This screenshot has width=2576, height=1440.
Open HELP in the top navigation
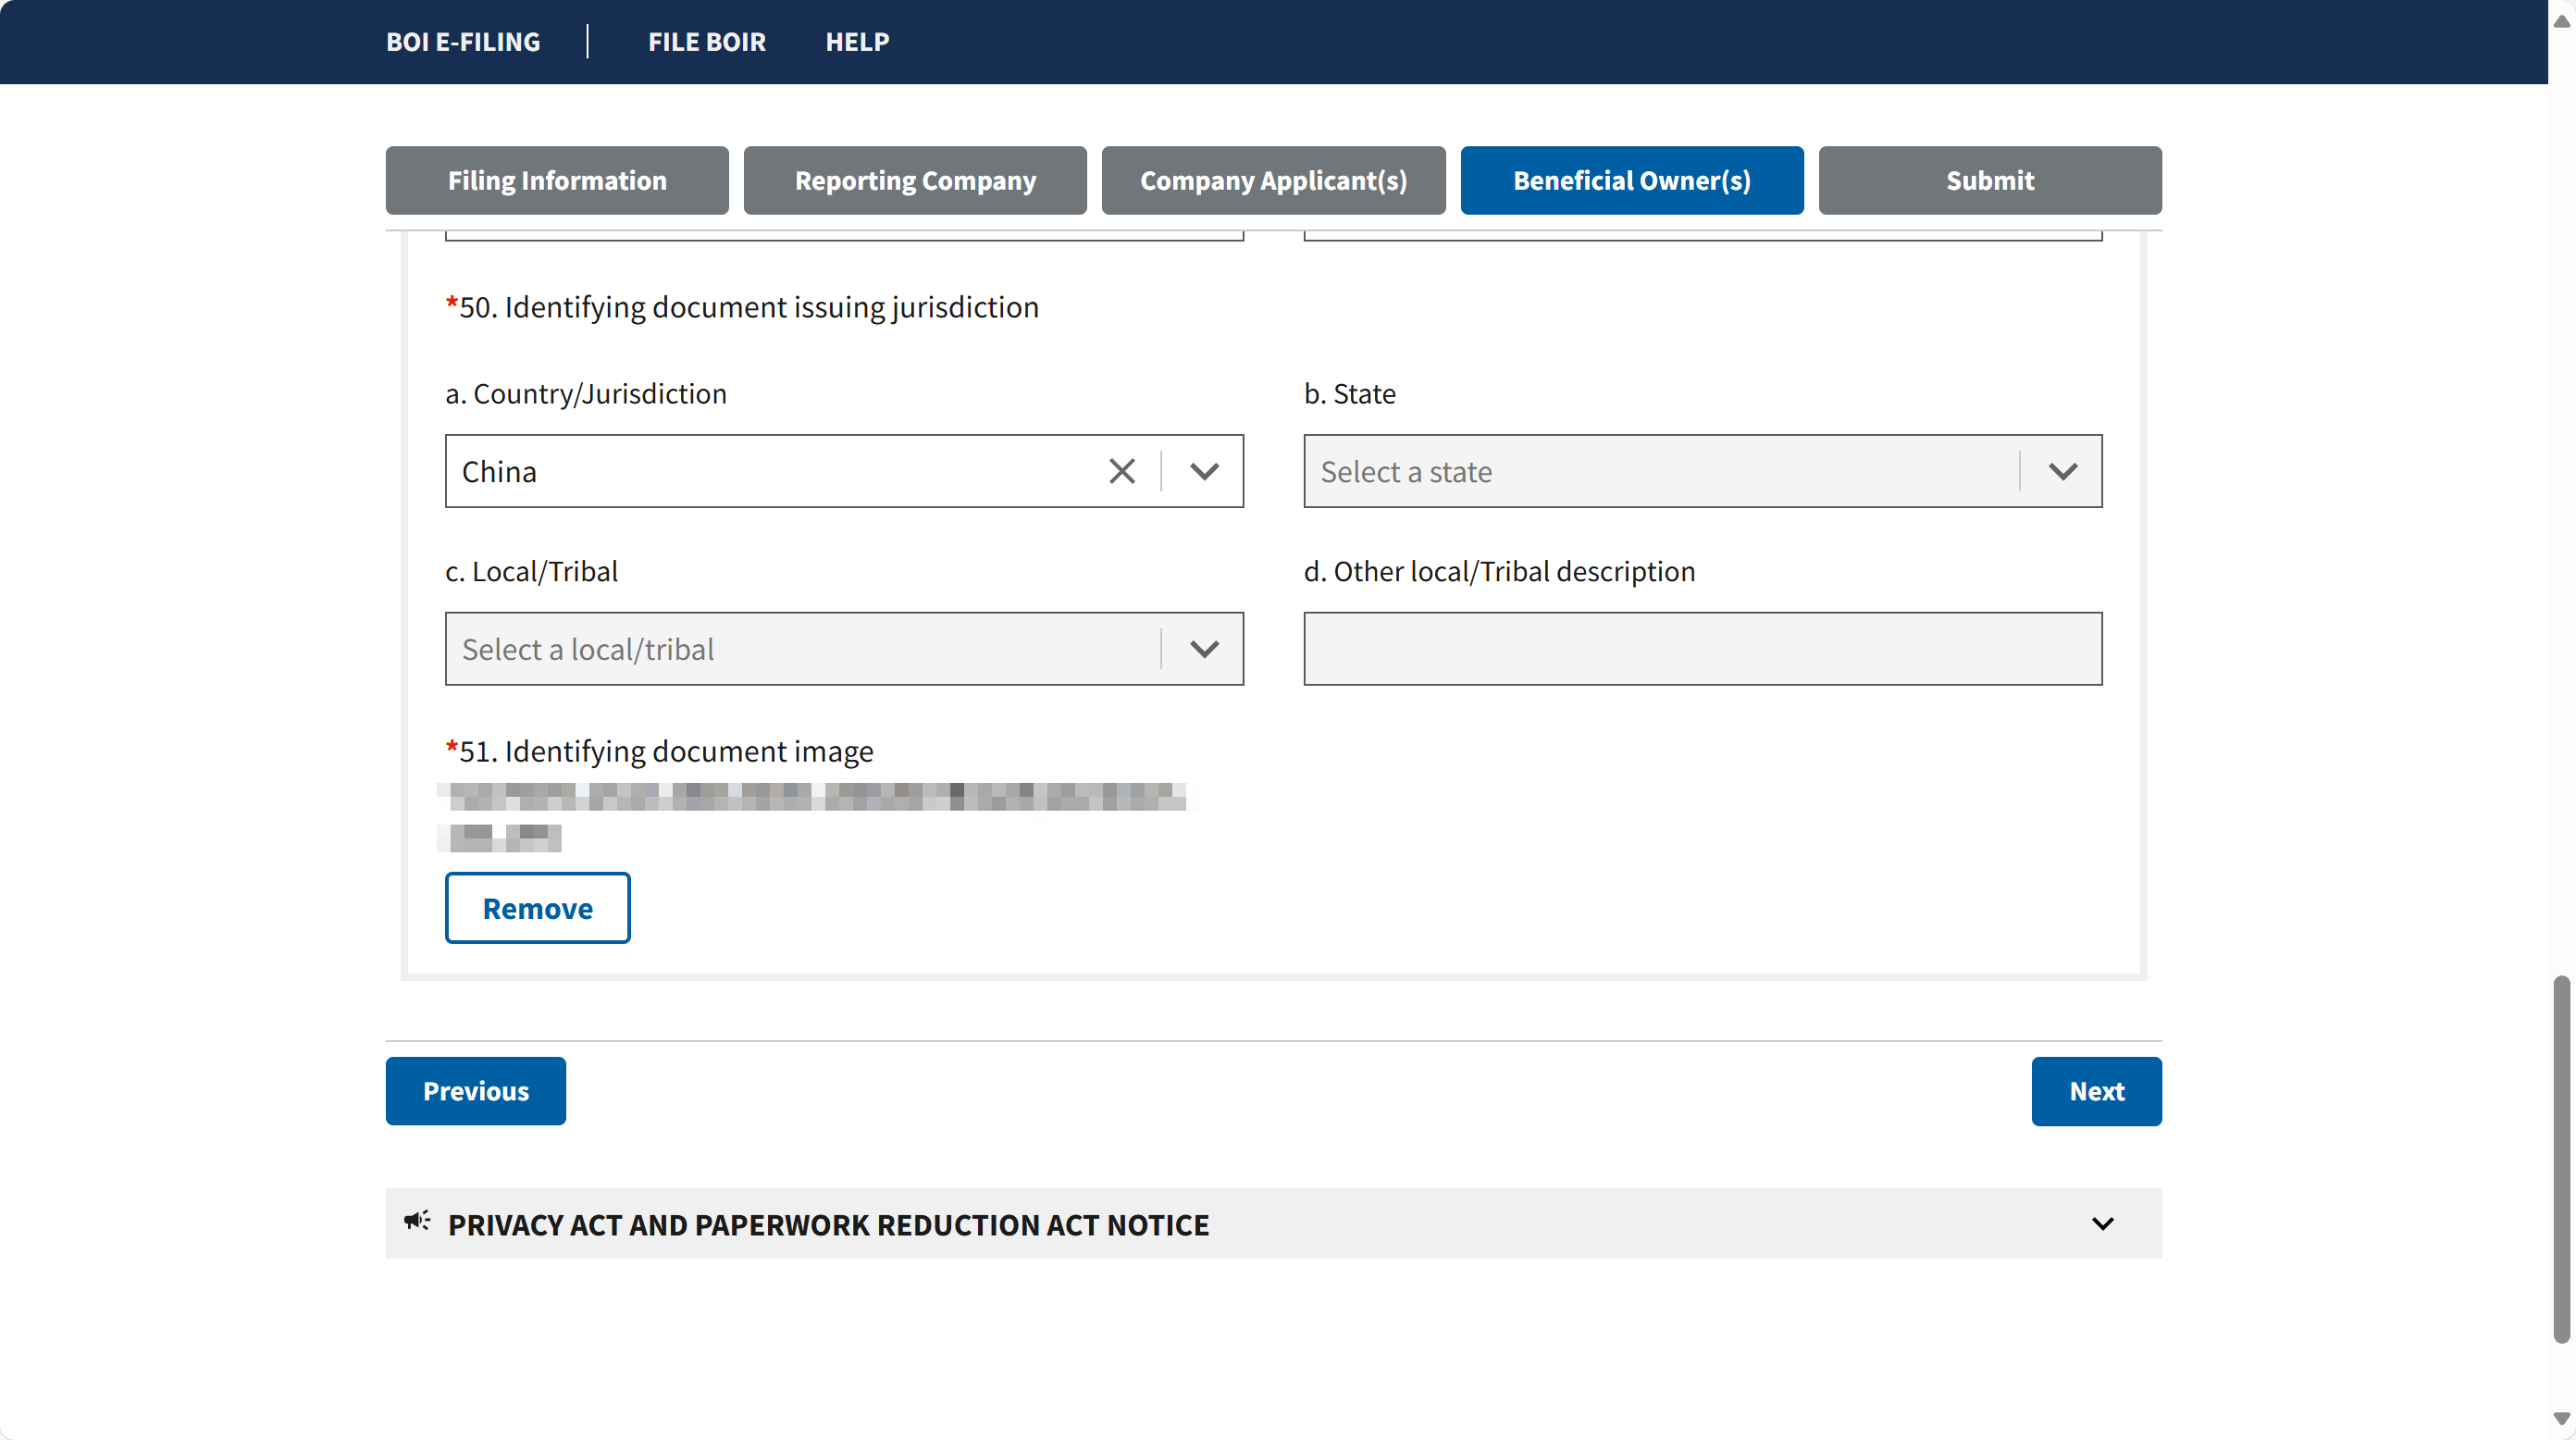[857, 42]
